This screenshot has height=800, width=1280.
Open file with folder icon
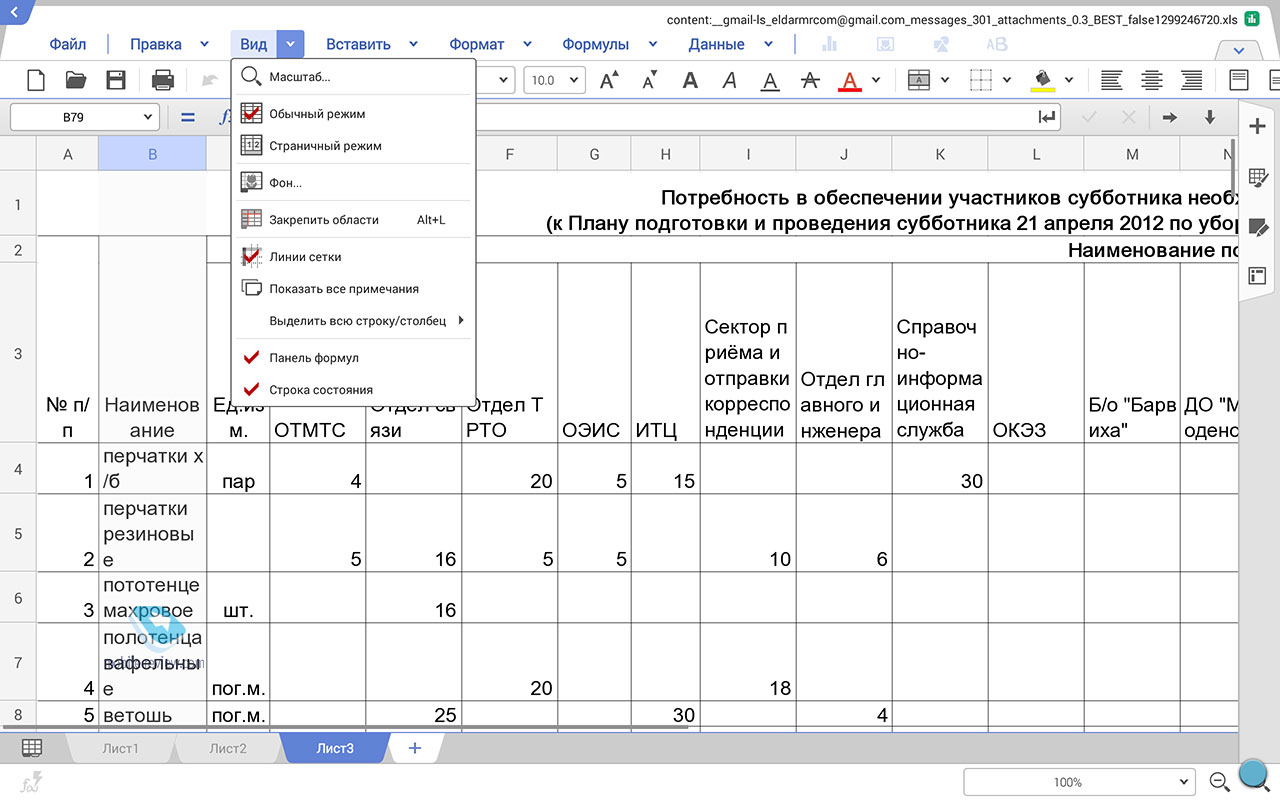point(75,80)
